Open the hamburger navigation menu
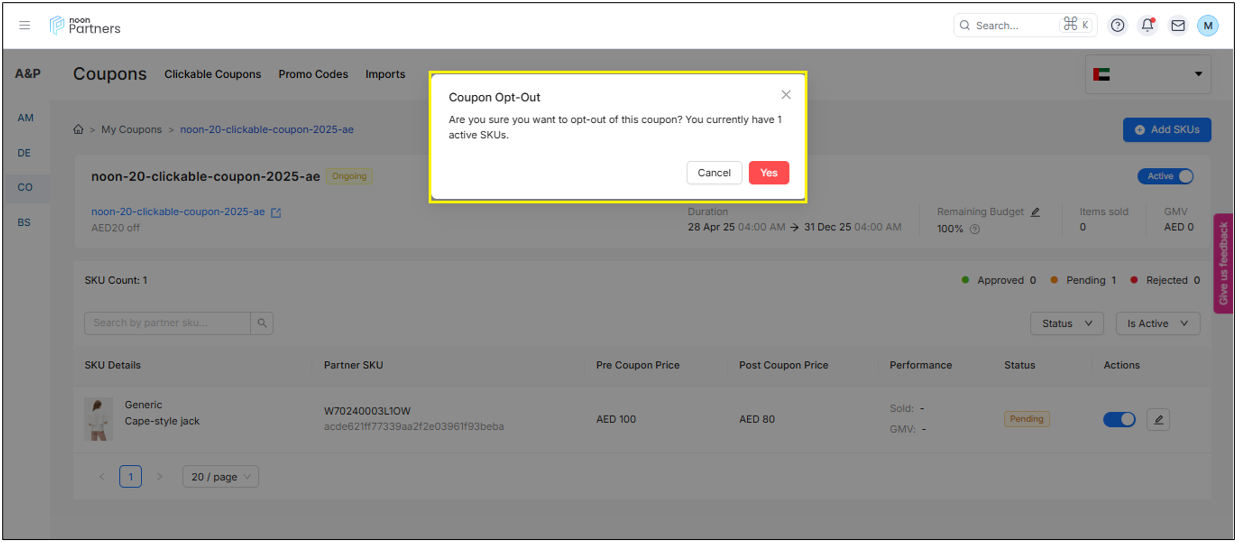 25,25
